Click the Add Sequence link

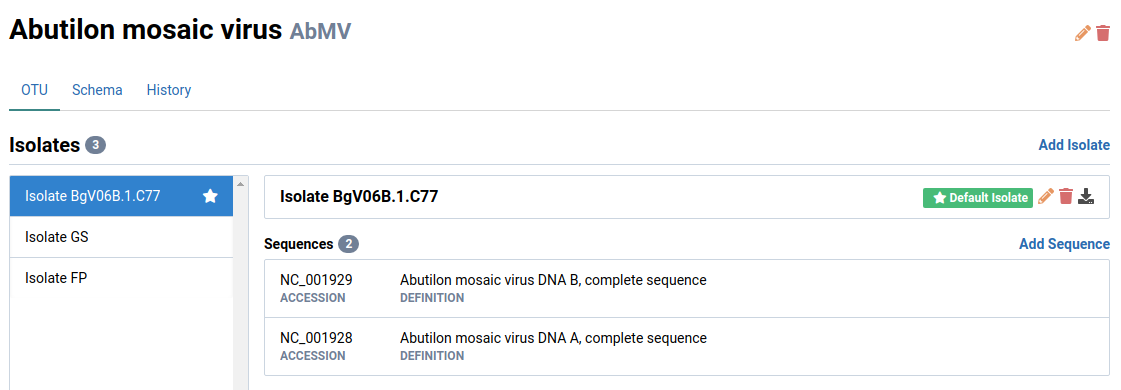tap(1065, 244)
